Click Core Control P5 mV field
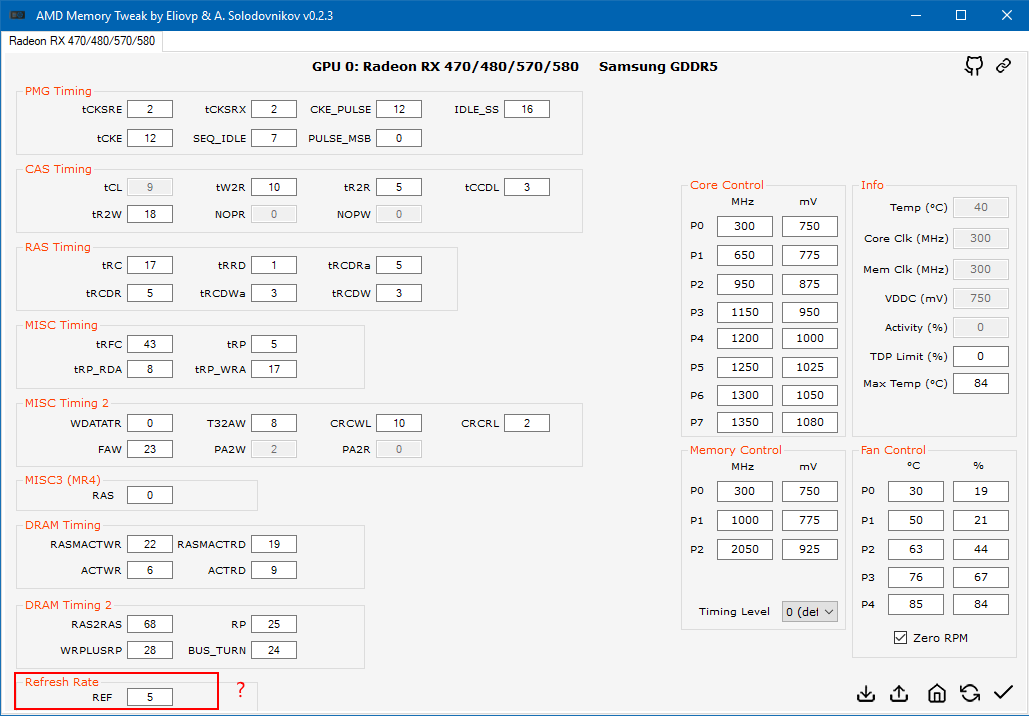The image size is (1029, 716). pos(810,368)
